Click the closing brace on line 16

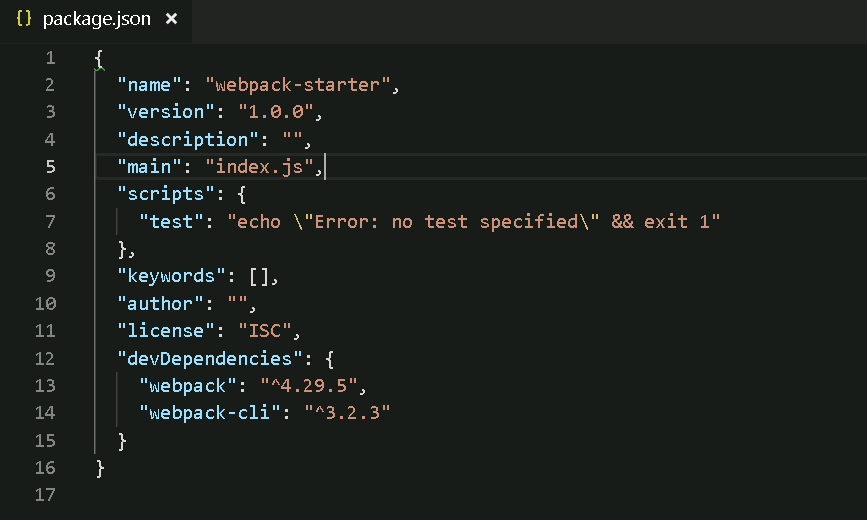pyautogui.click(x=100, y=467)
